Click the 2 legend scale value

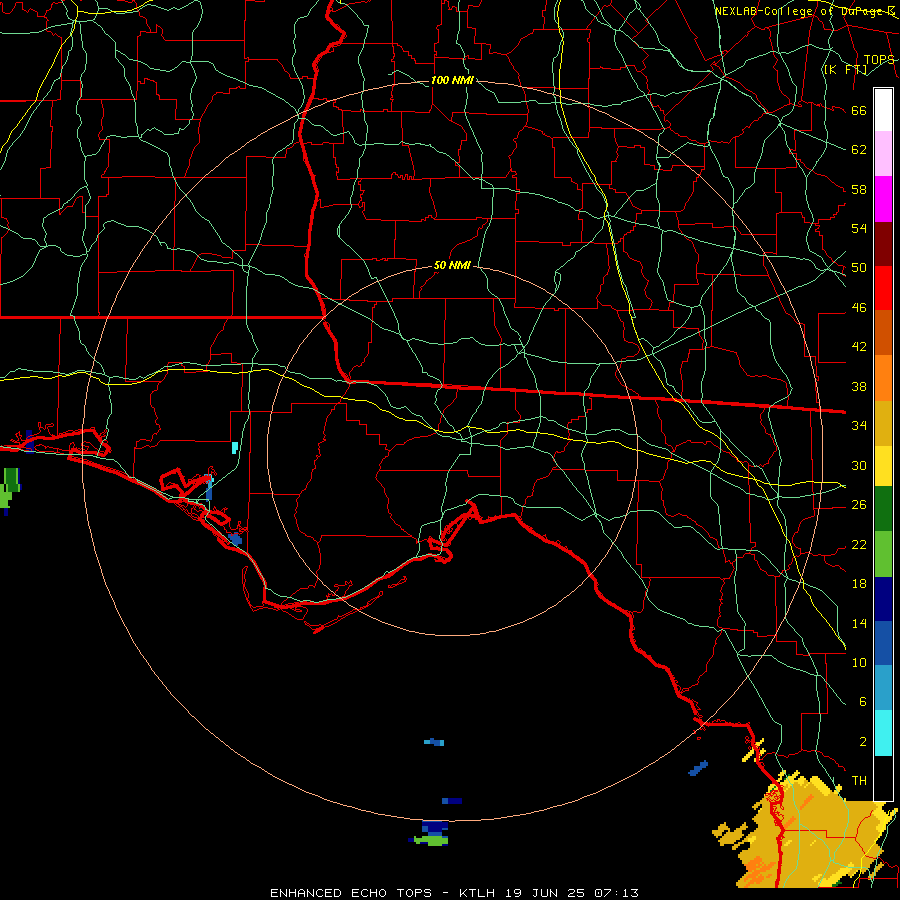[x=863, y=742]
